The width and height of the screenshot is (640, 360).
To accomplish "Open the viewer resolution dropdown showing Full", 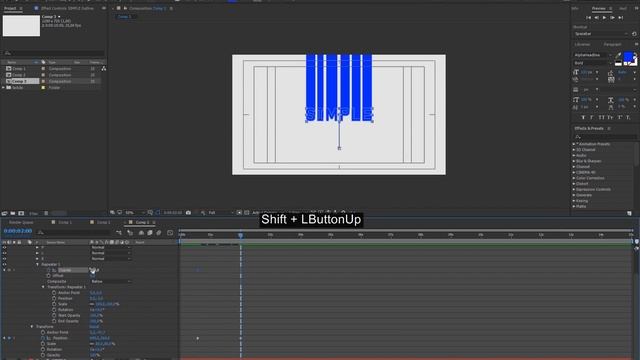I will tap(220, 213).
